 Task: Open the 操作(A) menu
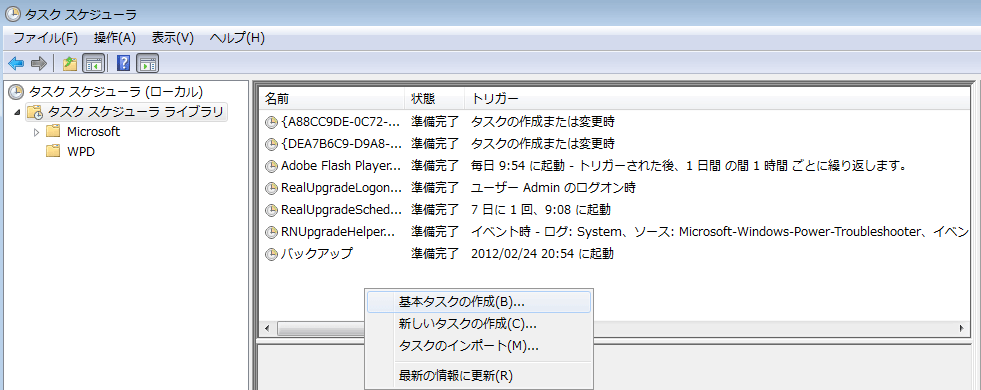click(114, 38)
